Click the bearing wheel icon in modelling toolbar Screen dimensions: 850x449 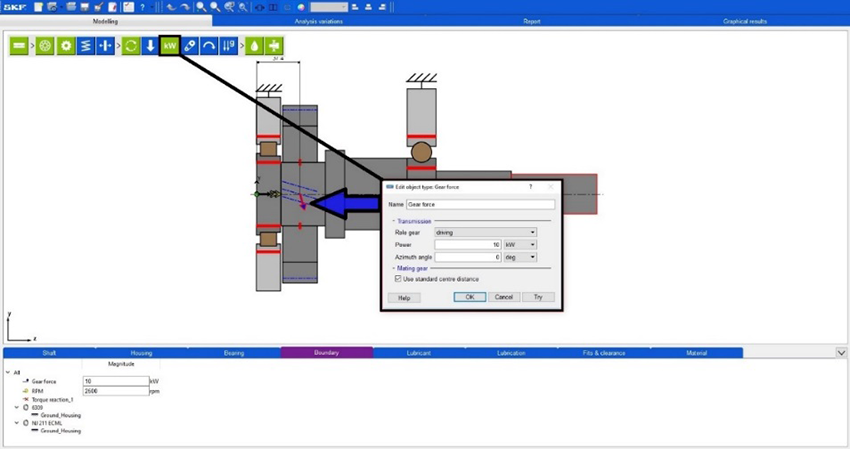click(45, 46)
